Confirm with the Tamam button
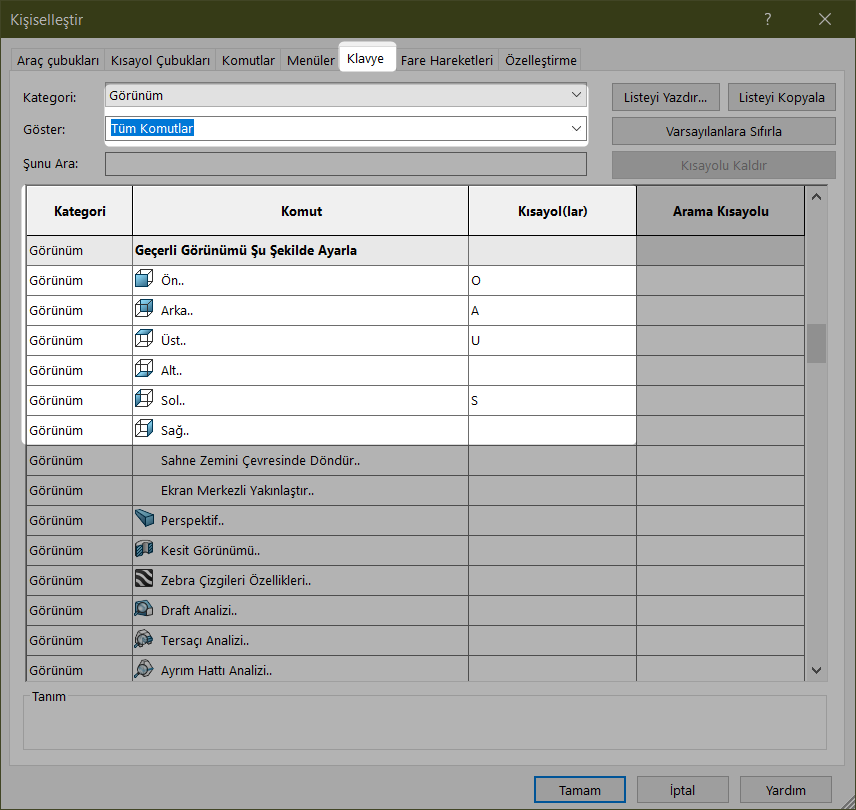This screenshot has height=810, width=856. (580, 790)
